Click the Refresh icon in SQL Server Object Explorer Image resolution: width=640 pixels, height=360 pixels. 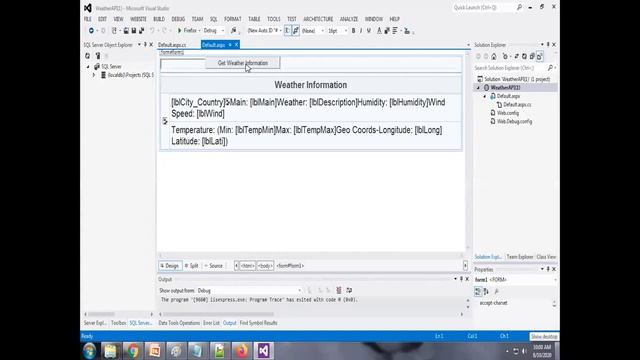click(x=87, y=56)
